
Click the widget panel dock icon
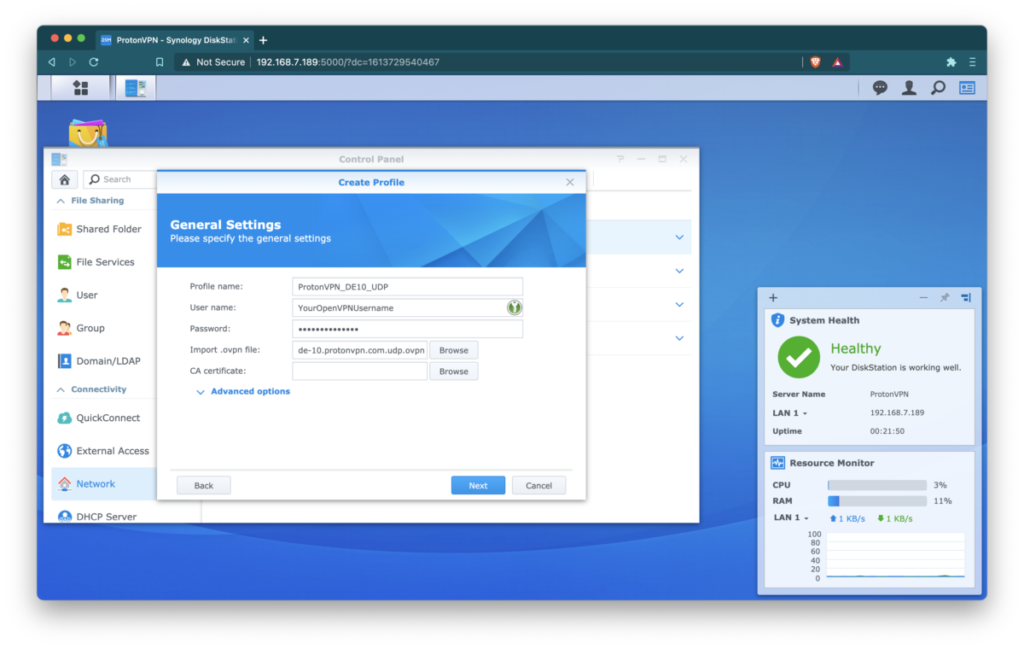966,298
